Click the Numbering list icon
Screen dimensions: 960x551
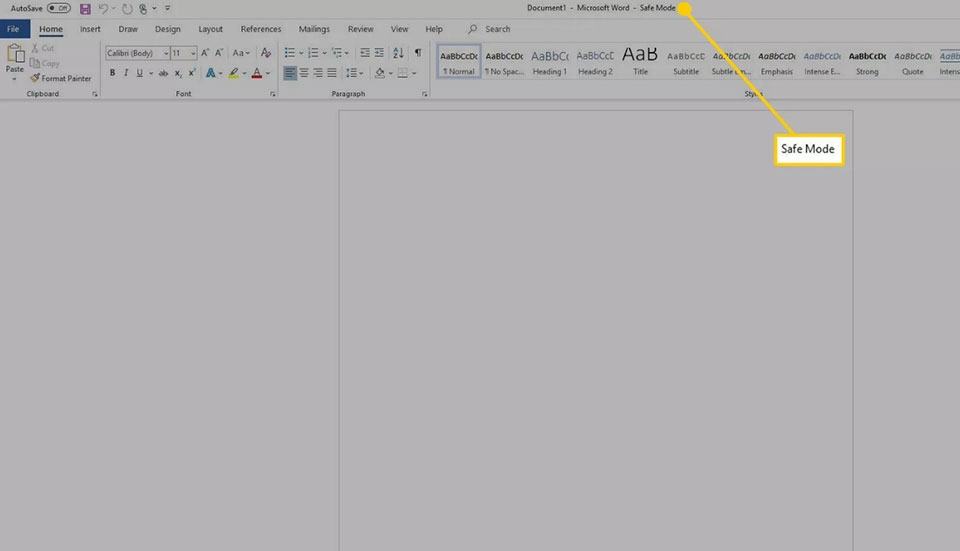tap(313, 53)
